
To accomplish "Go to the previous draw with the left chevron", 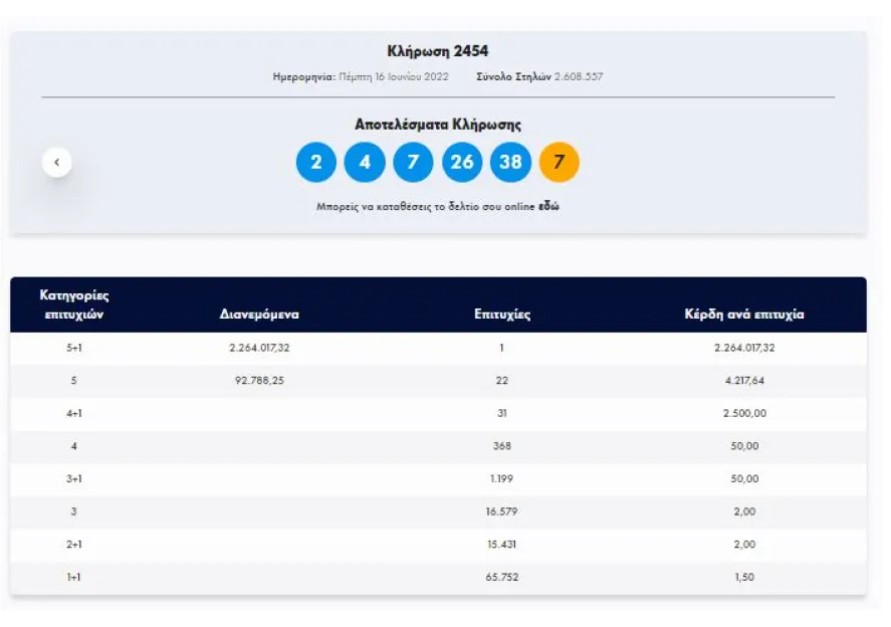I will (57, 162).
